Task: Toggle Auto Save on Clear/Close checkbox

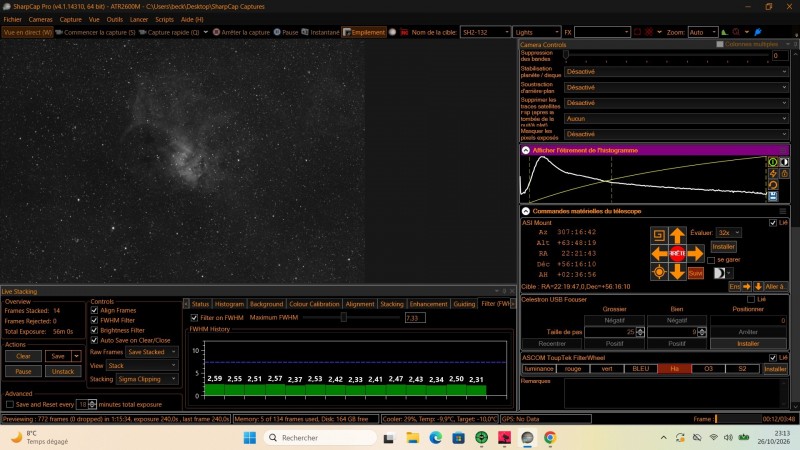Action: (94, 340)
